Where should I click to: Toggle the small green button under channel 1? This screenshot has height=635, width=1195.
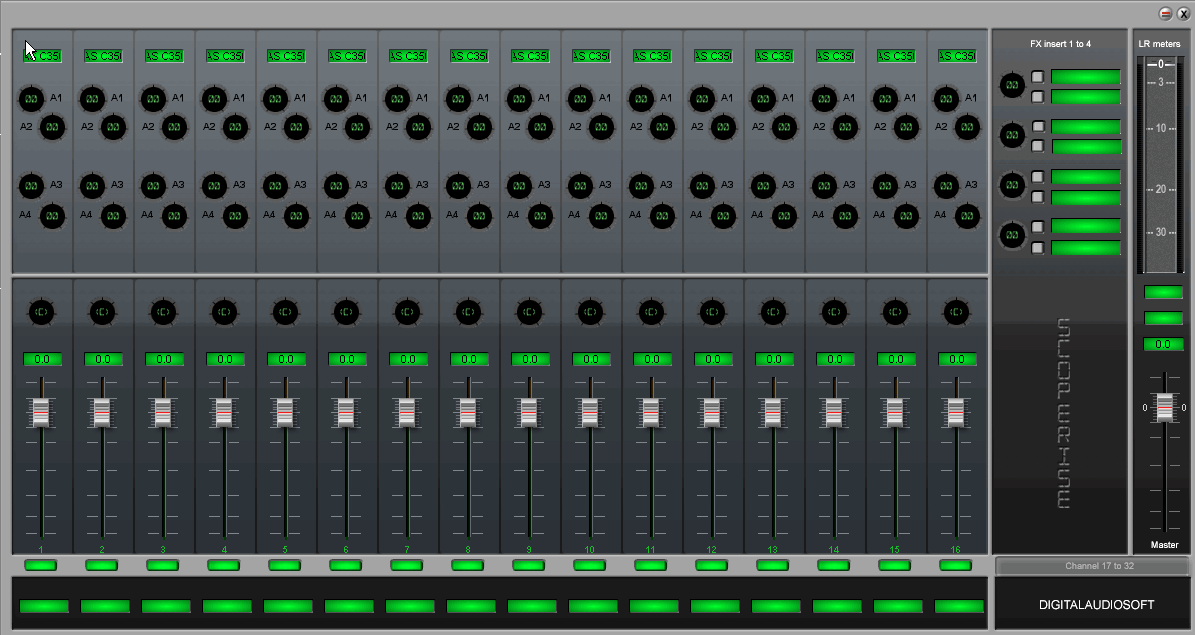pos(41,565)
